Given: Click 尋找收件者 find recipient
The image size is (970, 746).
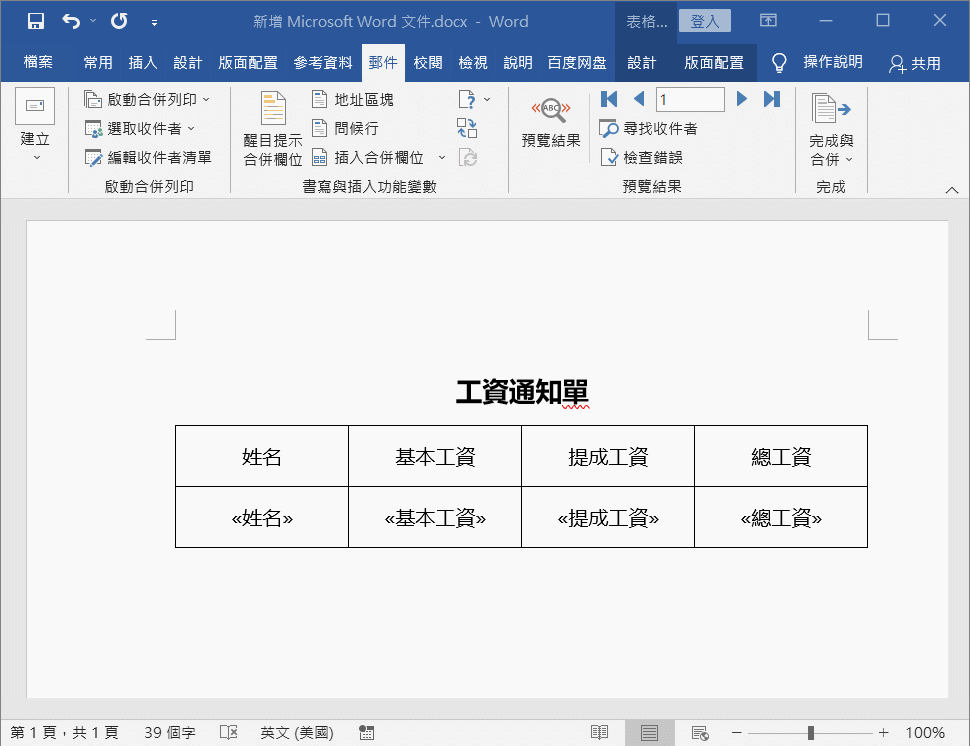Looking at the screenshot, I should coord(648,129).
